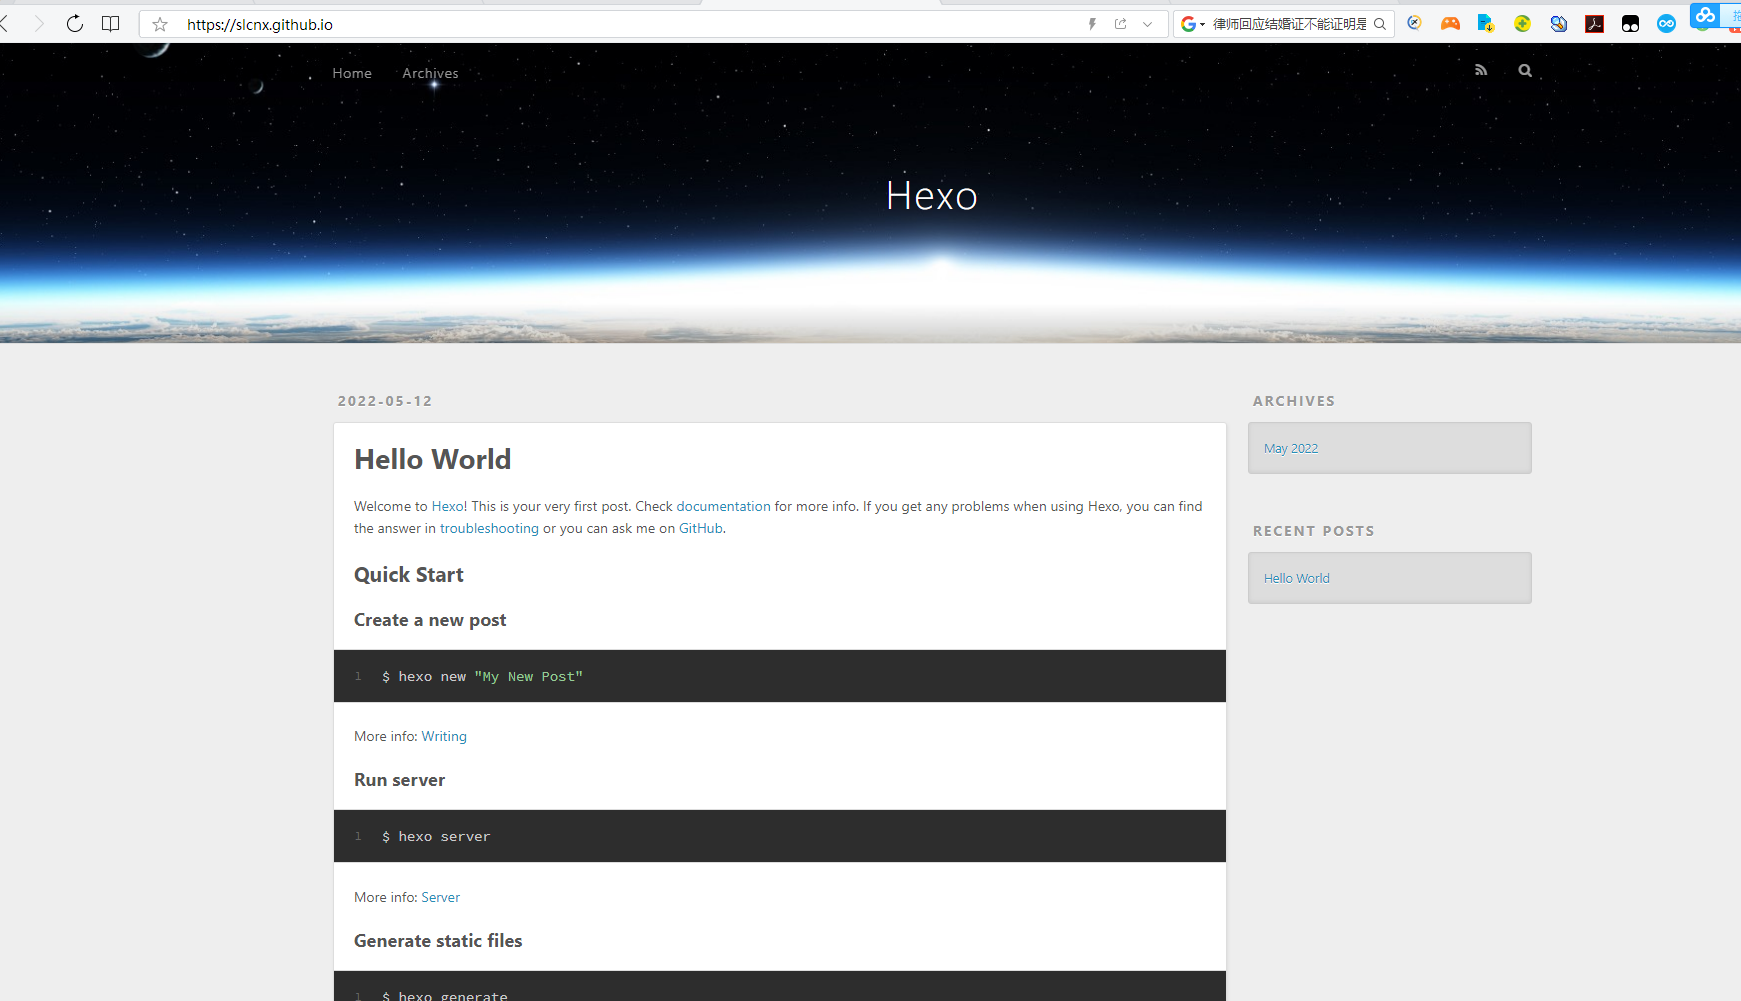Open the Hello World post title
Image resolution: width=1741 pixels, height=1001 pixels.
[x=432, y=459]
